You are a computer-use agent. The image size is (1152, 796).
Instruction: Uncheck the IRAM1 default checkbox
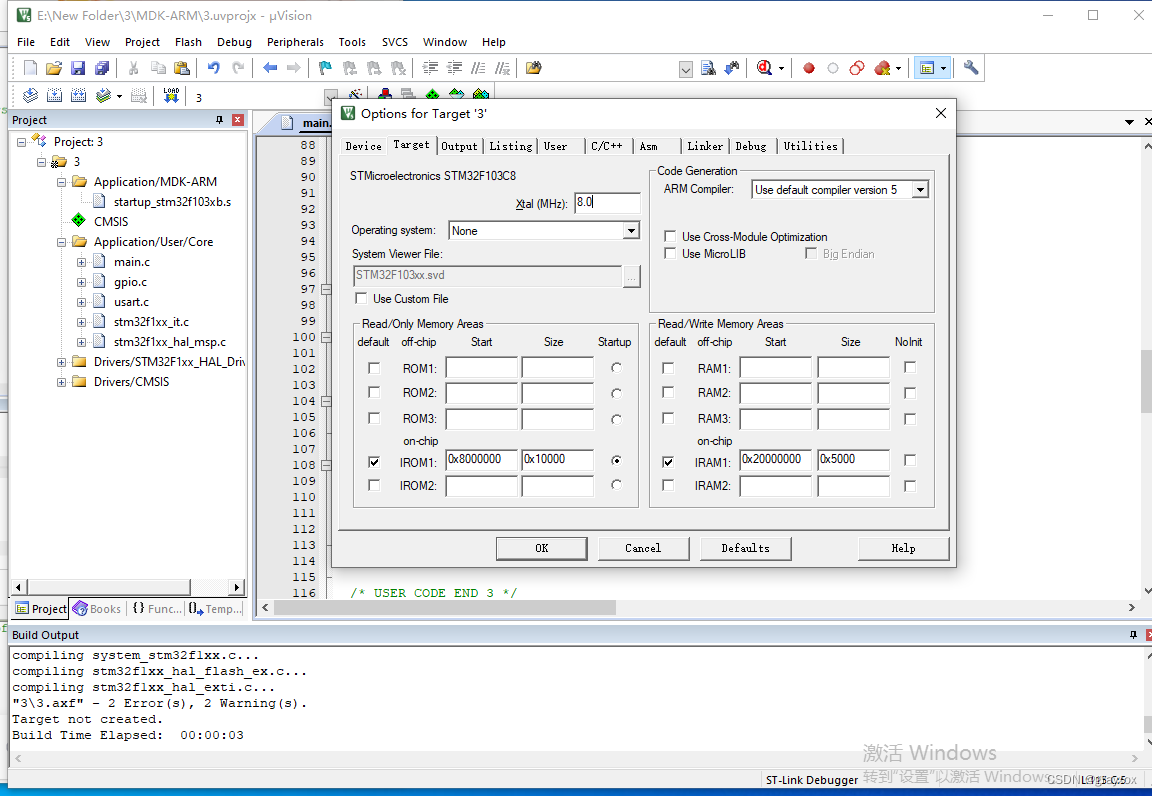[668, 462]
